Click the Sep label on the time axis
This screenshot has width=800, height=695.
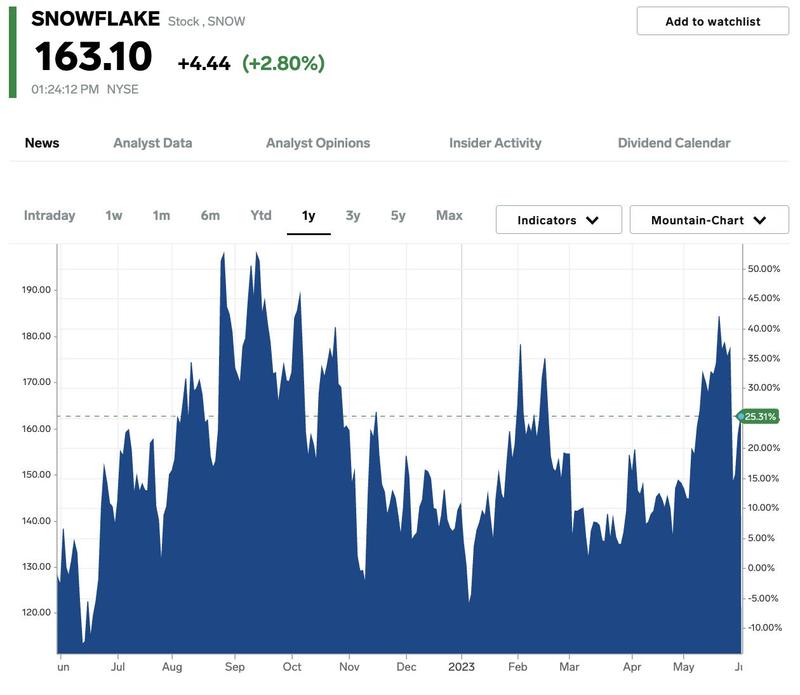coord(235,667)
